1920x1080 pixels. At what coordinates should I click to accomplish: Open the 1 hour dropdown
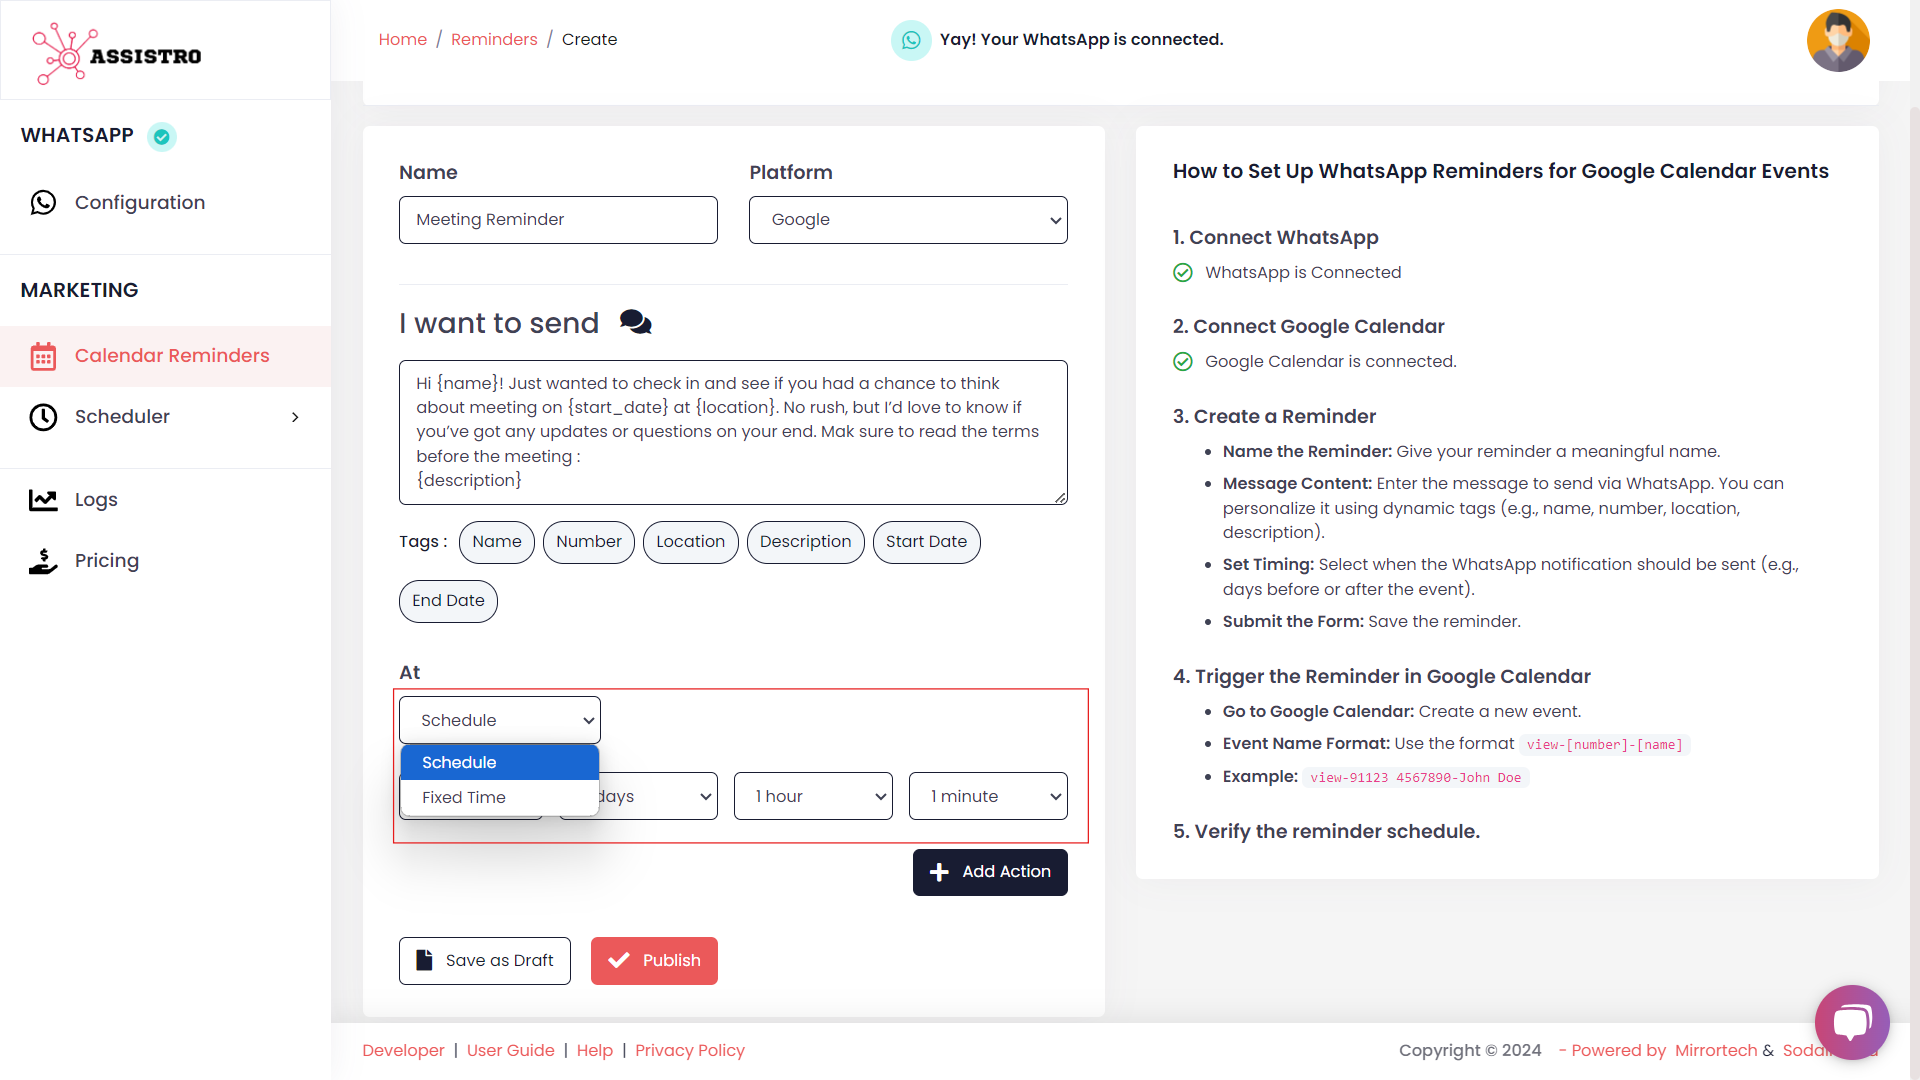tap(813, 796)
